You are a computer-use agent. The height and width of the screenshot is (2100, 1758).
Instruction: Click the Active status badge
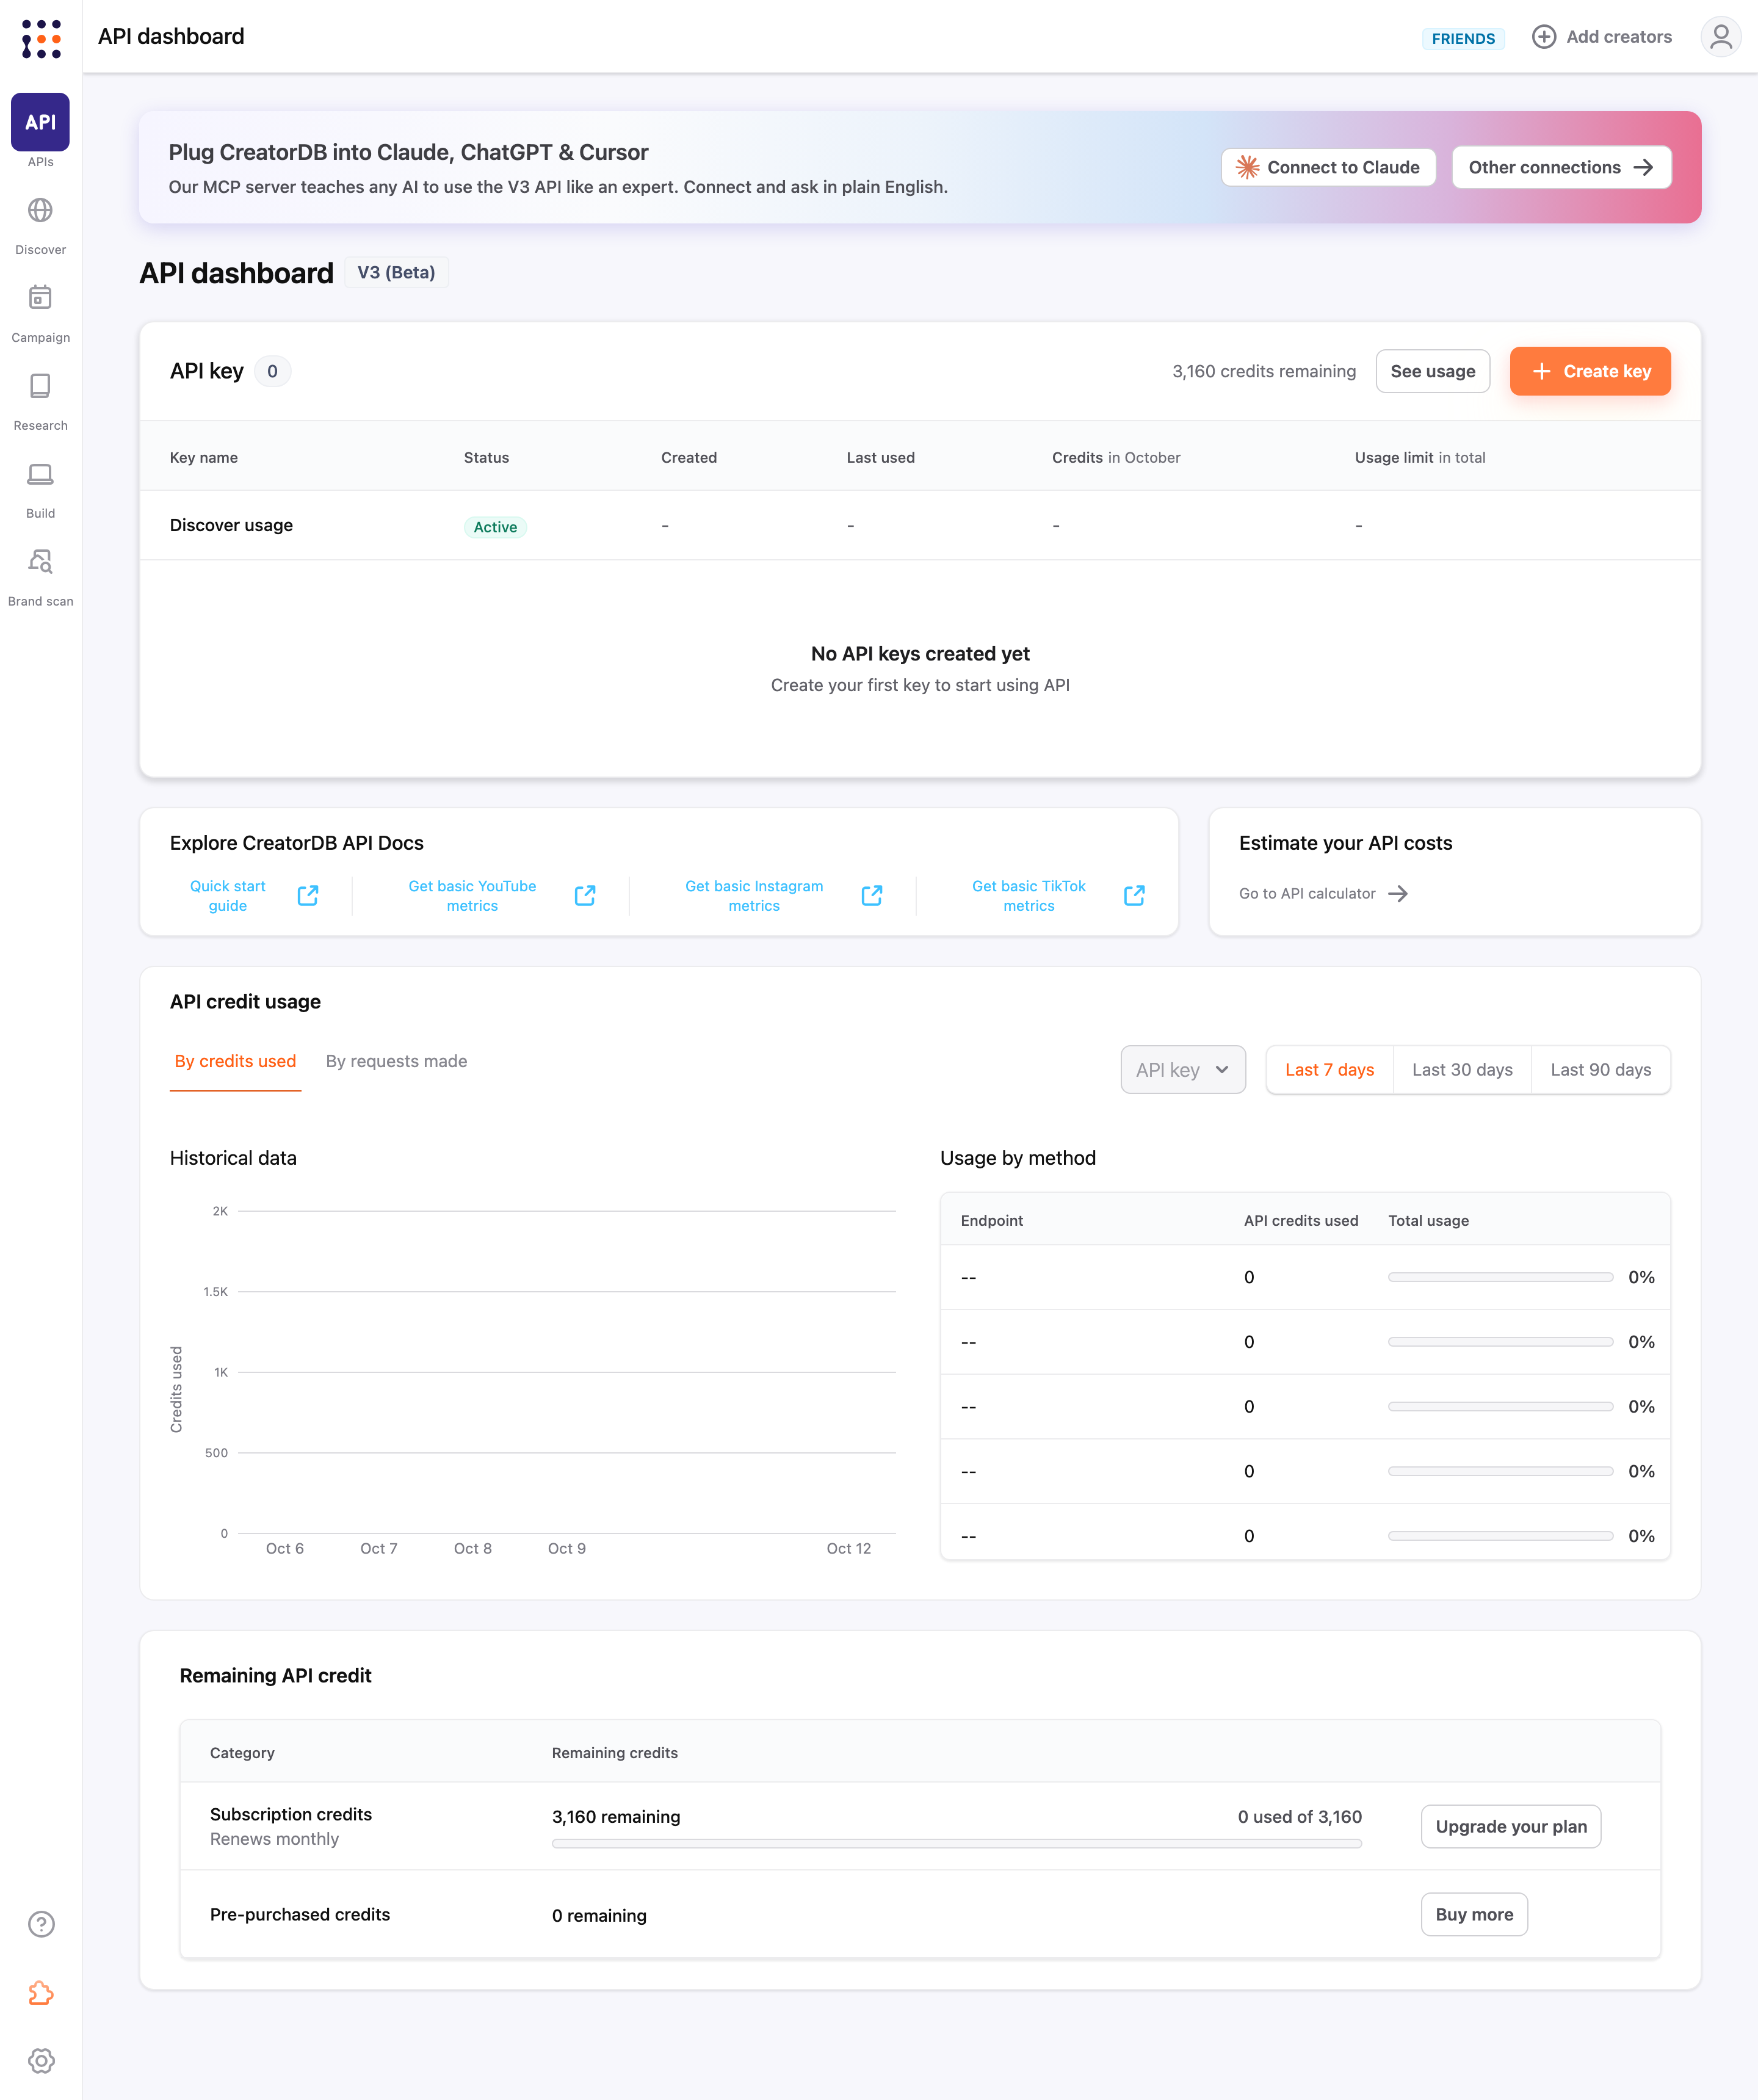tap(495, 527)
